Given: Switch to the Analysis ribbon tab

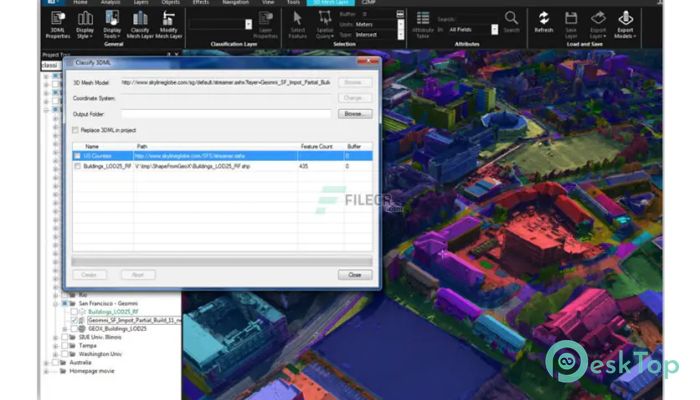Looking at the screenshot, I should 110,2.
